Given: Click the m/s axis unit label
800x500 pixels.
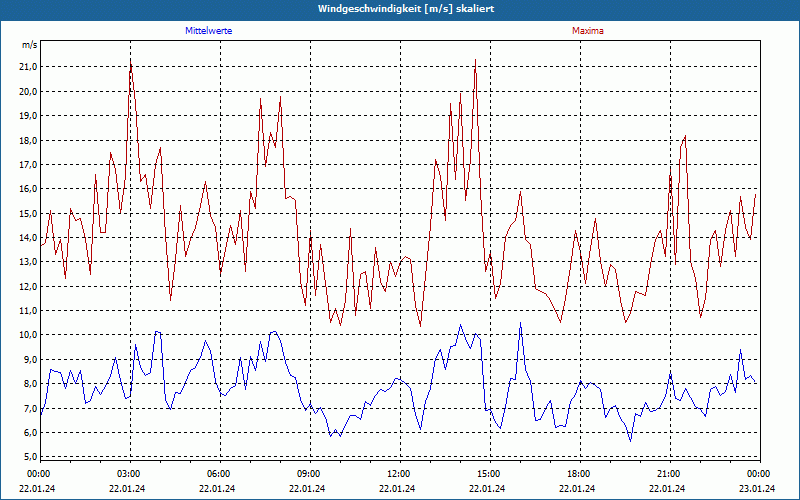Looking at the screenshot, I should (x=30, y=45).
